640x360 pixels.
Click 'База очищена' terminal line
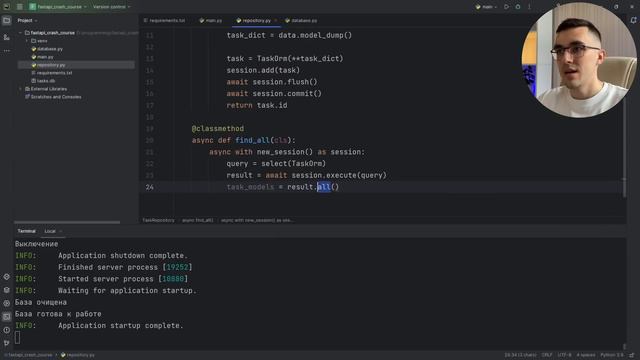[41, 302]
